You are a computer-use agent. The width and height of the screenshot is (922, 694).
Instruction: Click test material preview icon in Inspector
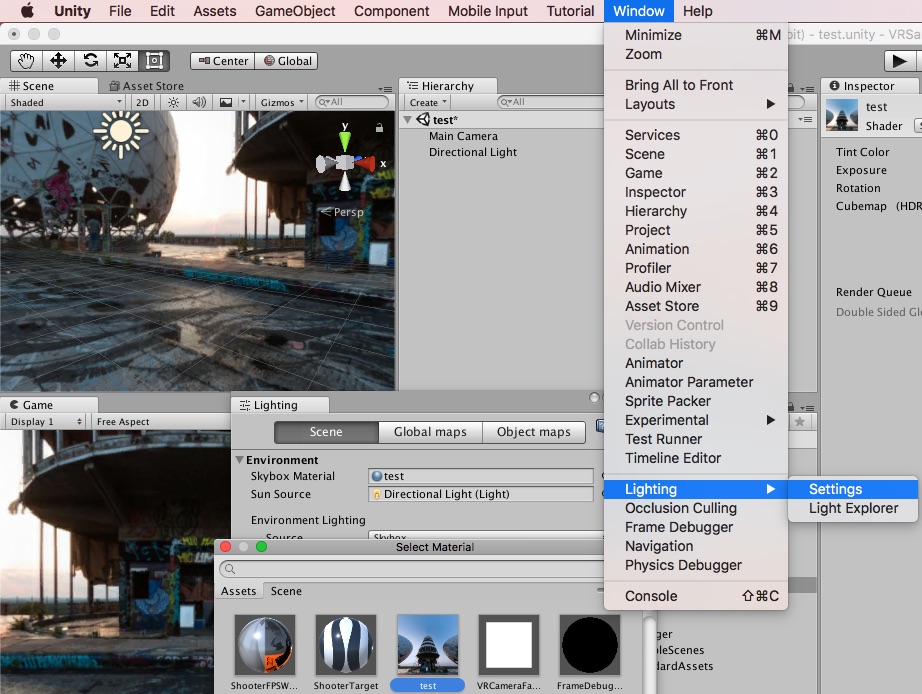842,115
